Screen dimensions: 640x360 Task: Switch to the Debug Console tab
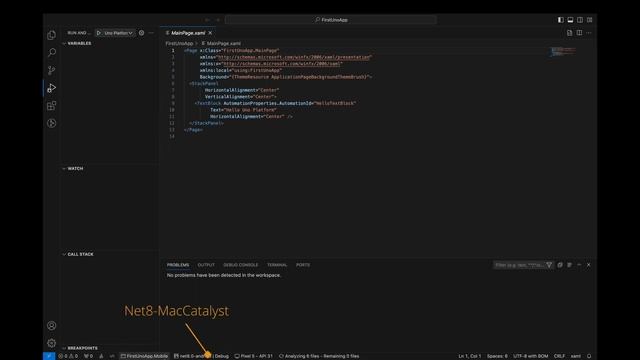[x=240, y=265]
